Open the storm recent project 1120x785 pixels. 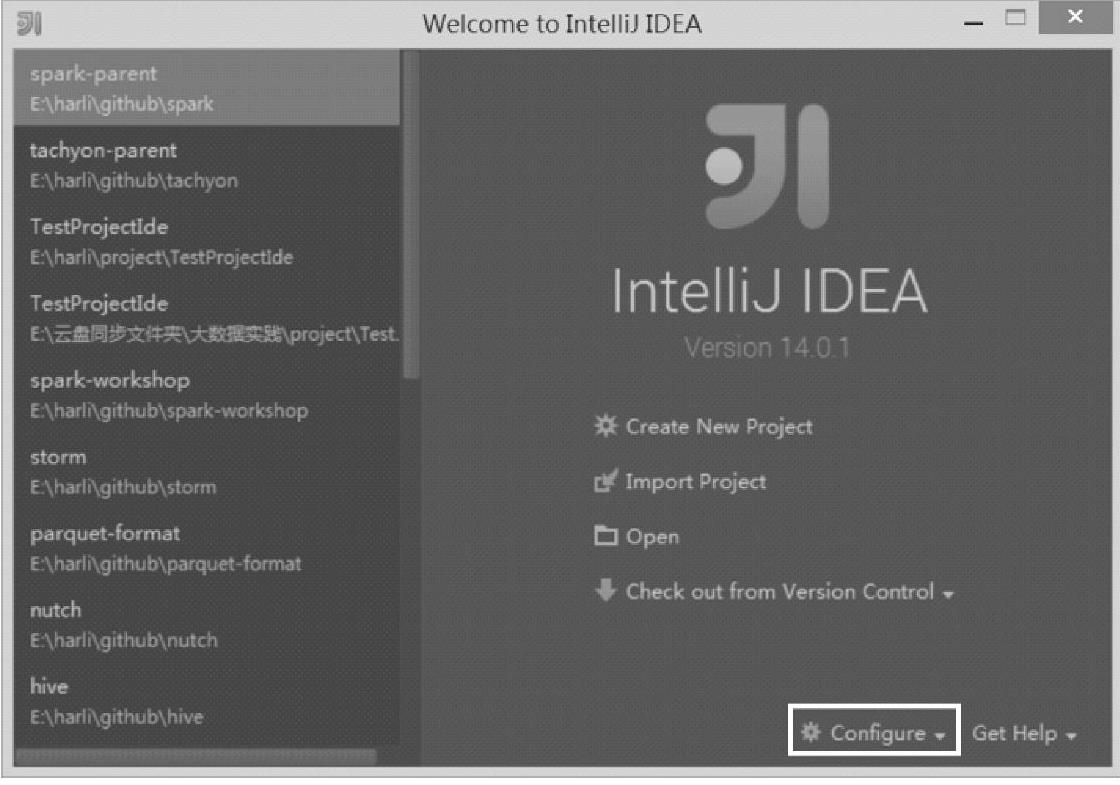pyautogui.click(x=206, y=471)
